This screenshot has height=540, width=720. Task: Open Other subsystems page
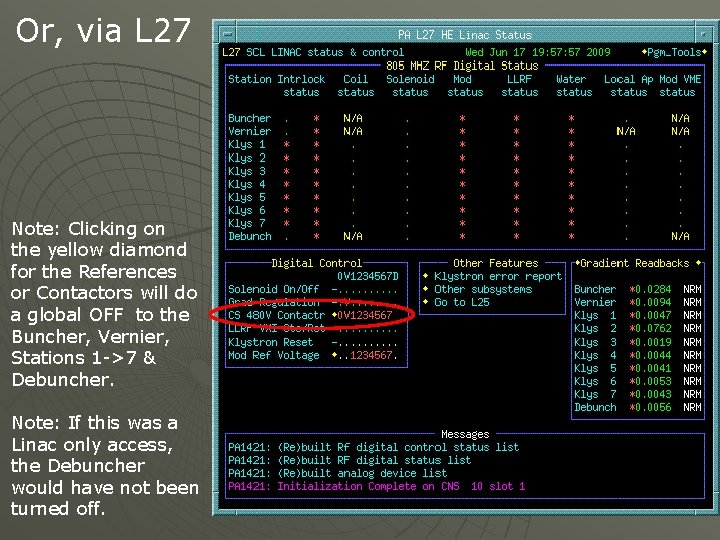point(483,289)
